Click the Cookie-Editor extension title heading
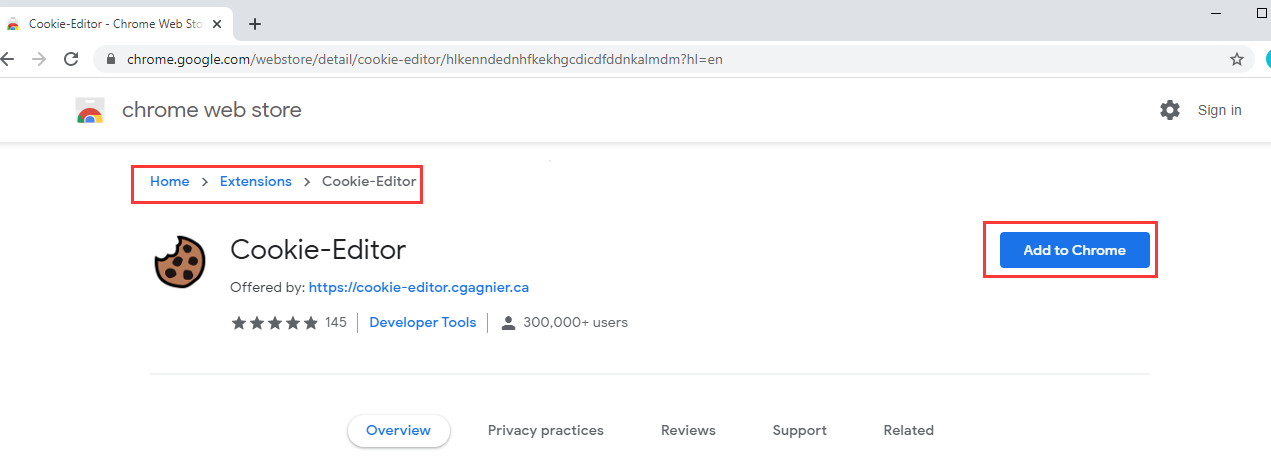The image size is (1271, 462). pyautogui.click(x=318, y=249)
